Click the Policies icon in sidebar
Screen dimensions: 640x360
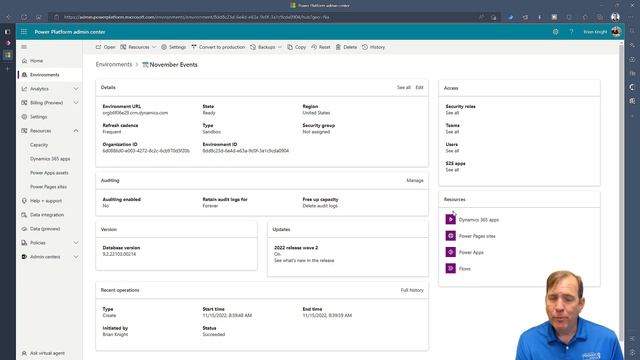[x=24, y=243]
